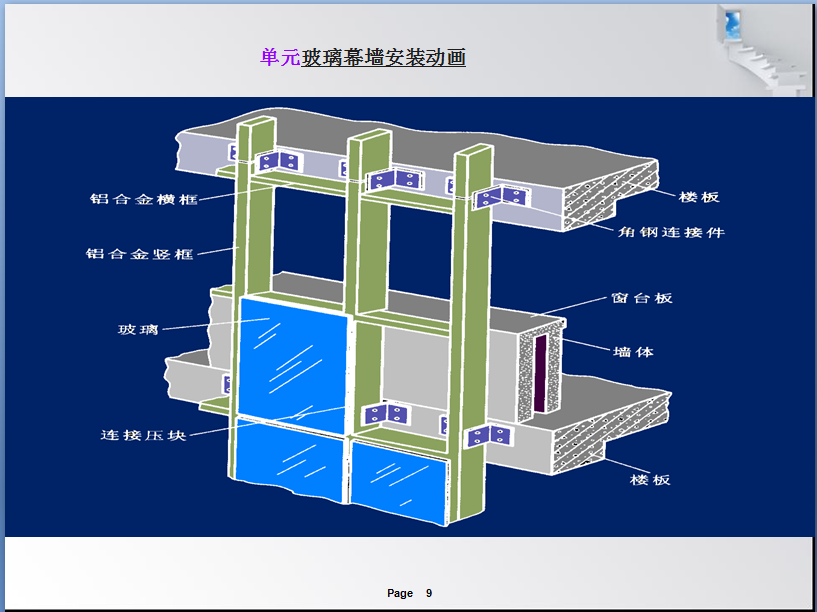Click the 玻璃 label on the left
Image resolution: width=817 pixels, height=612 pixels.
tap(138, 329)
